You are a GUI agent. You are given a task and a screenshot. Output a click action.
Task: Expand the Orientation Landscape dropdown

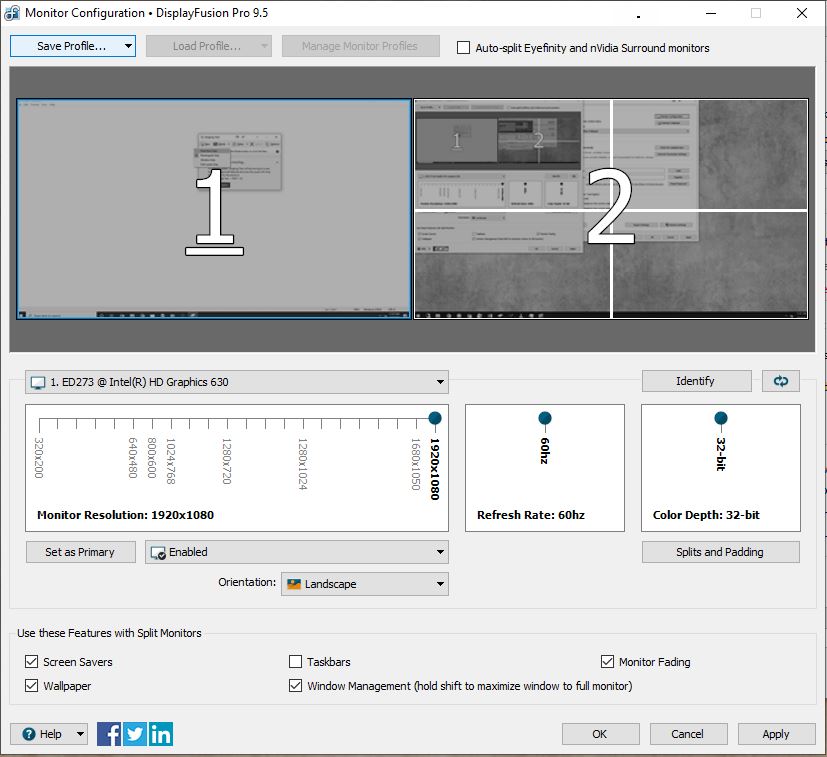(x=440, y=584)
